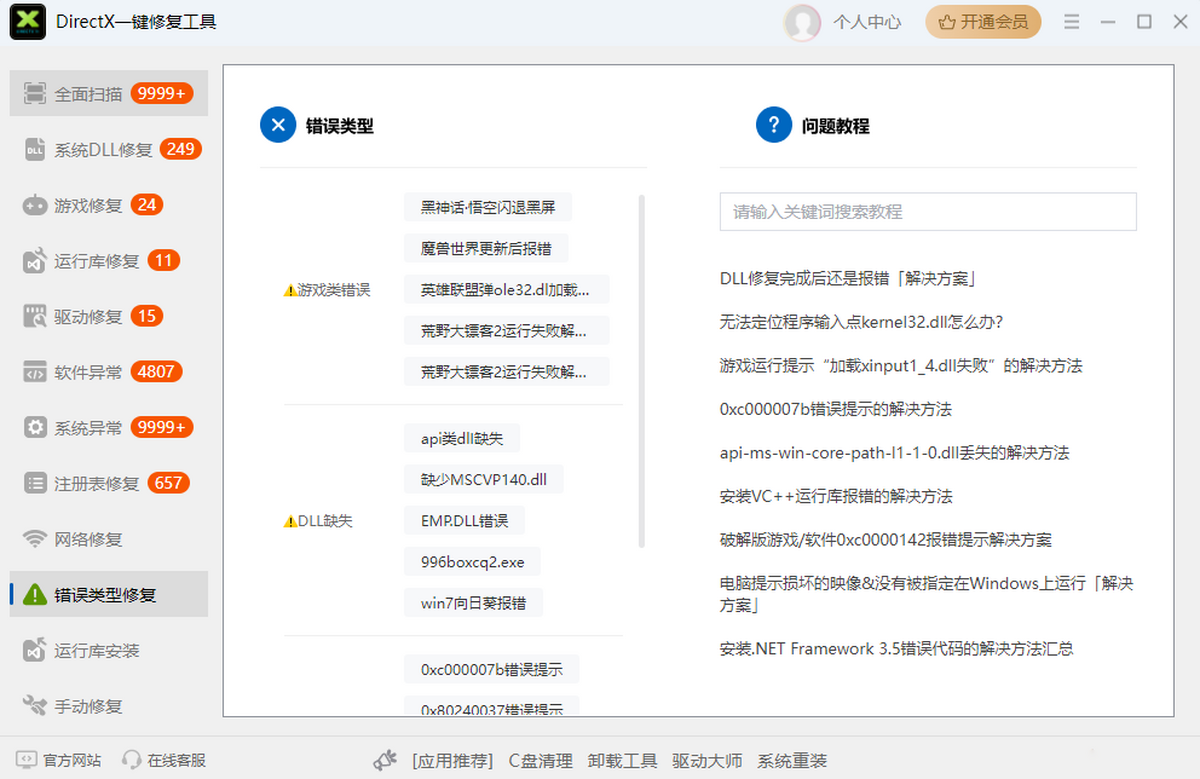Viewport: 1200px width, 779px height.
Task: Select win7向日葵报错 tag
Action: point(473,603)
